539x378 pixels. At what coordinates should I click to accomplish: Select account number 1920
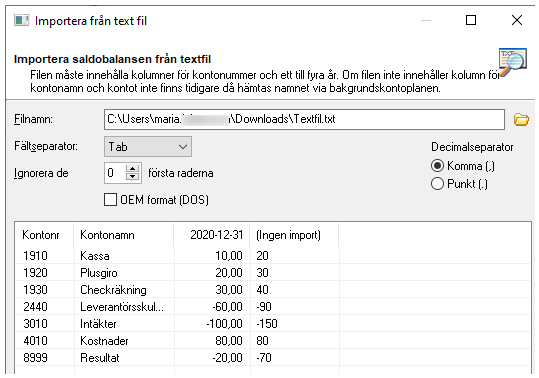[x=35, y=273]
